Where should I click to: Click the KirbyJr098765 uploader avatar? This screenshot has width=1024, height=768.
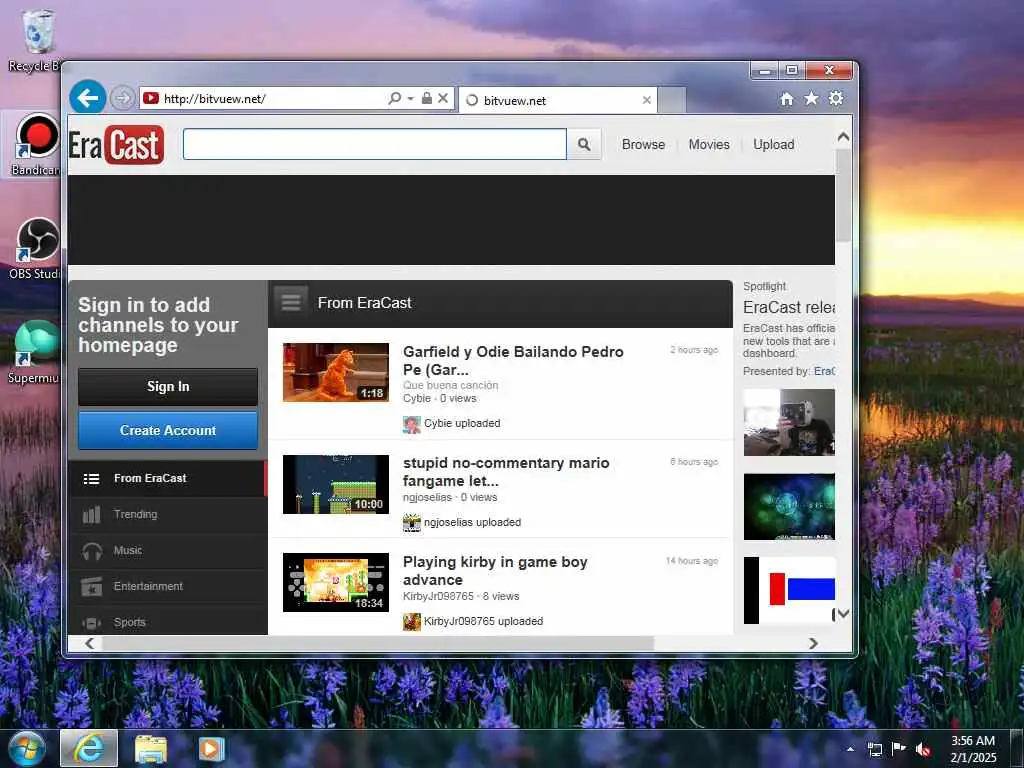[411, 622]
